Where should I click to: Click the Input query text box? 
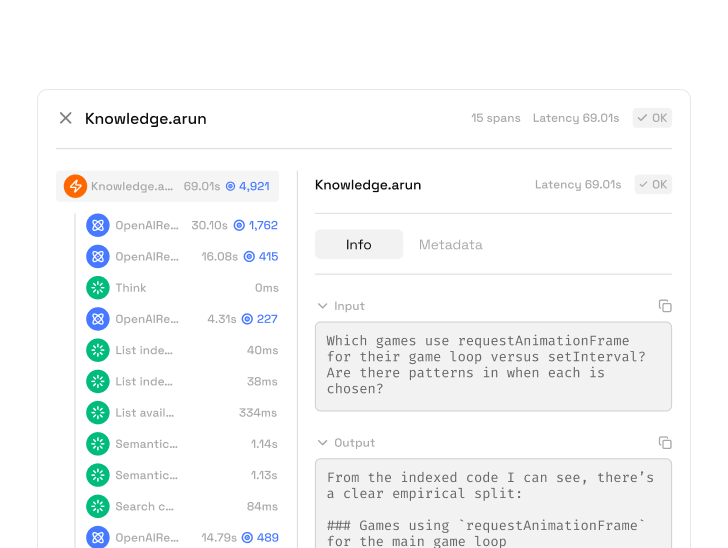point(493,366)
